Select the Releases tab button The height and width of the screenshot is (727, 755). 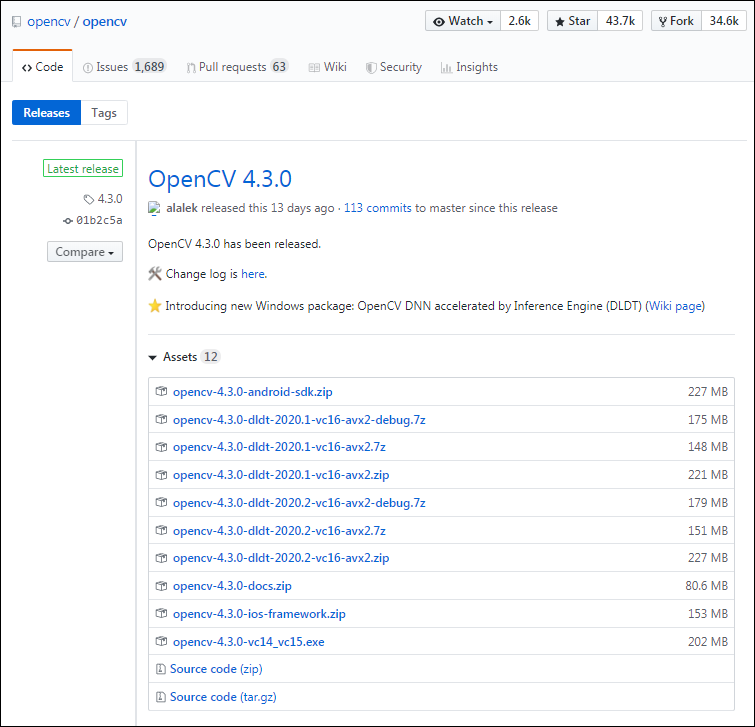(x=47, y=113)
